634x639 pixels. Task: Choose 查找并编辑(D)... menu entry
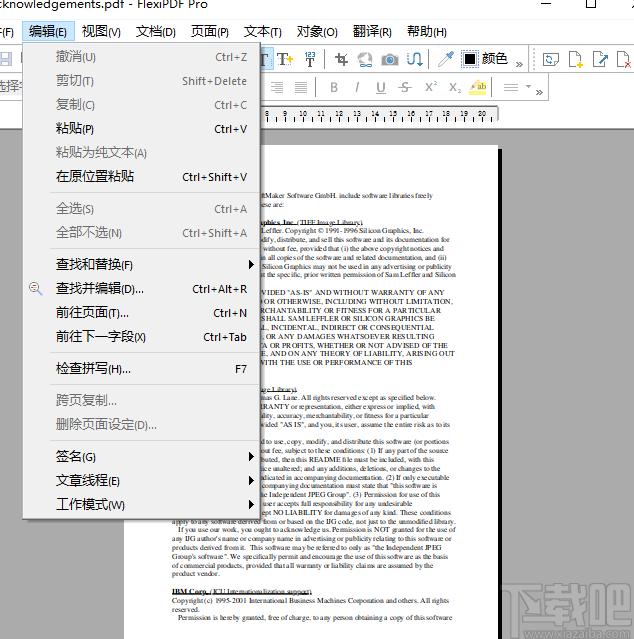click(x=141, y=289)
